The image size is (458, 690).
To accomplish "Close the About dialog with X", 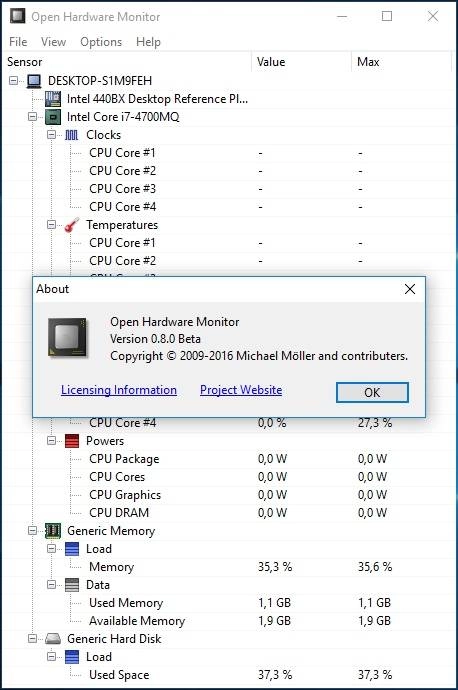I will 410,289.
